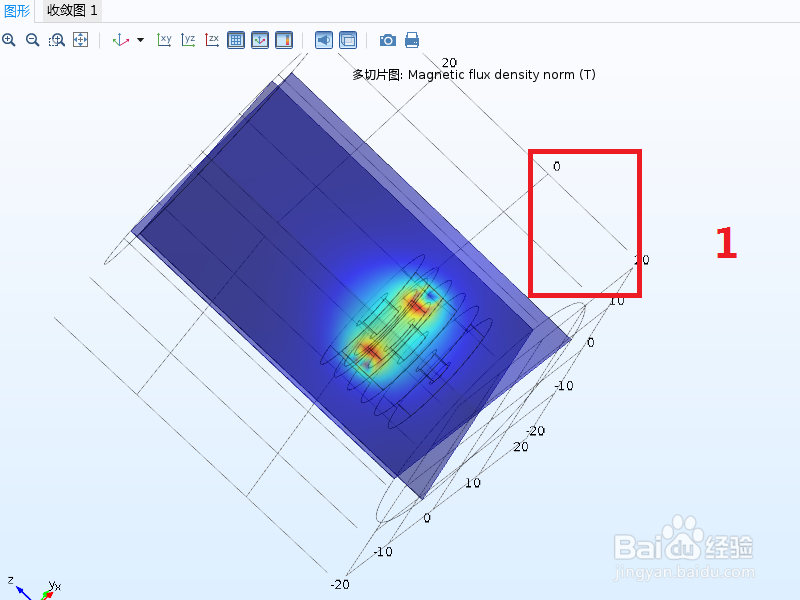Toggle the axis orientation indicator button
Screen dimensions: 800x600
(x=260, y=40)
